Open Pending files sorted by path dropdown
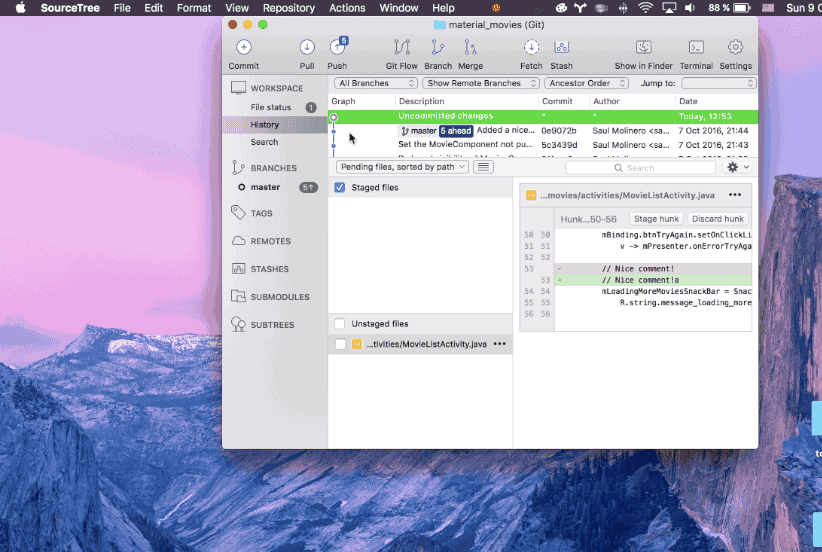 [x=402, y=167]
